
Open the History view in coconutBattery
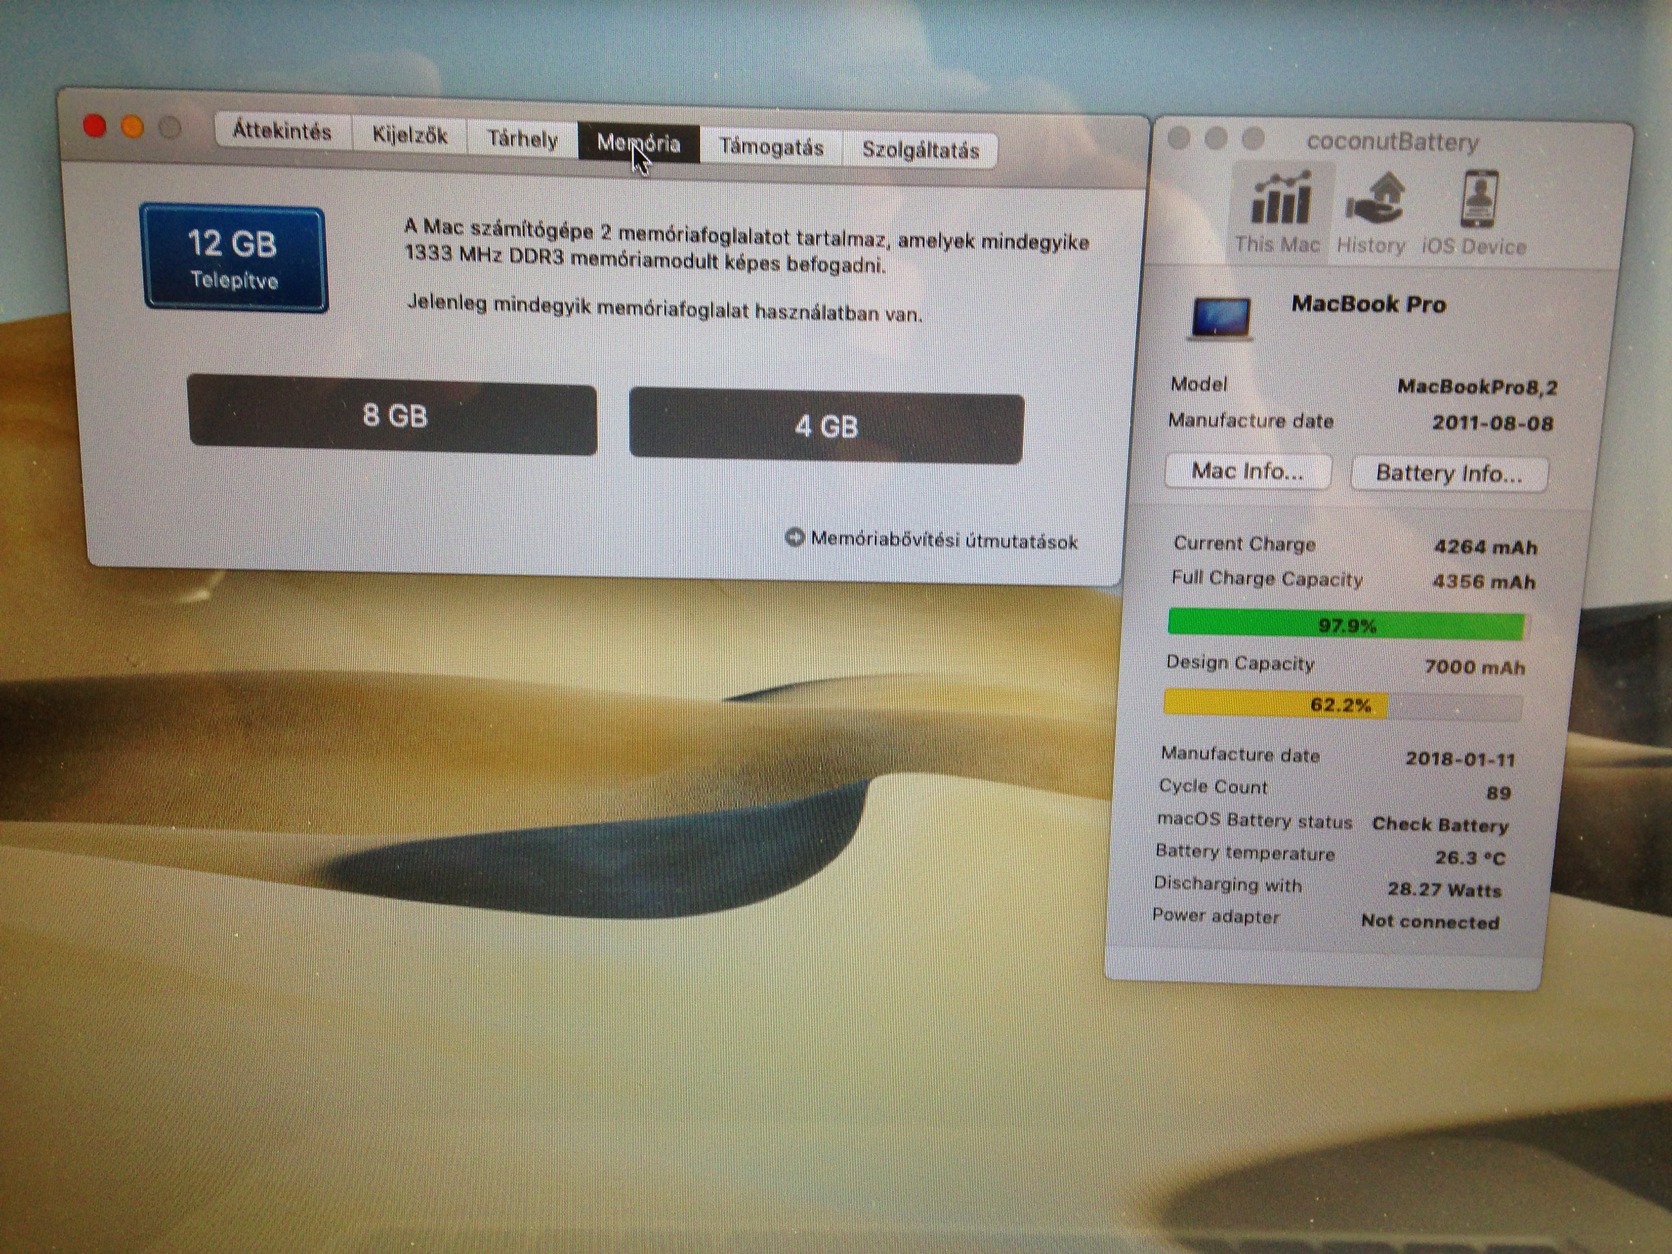[x=1371, y=213]
